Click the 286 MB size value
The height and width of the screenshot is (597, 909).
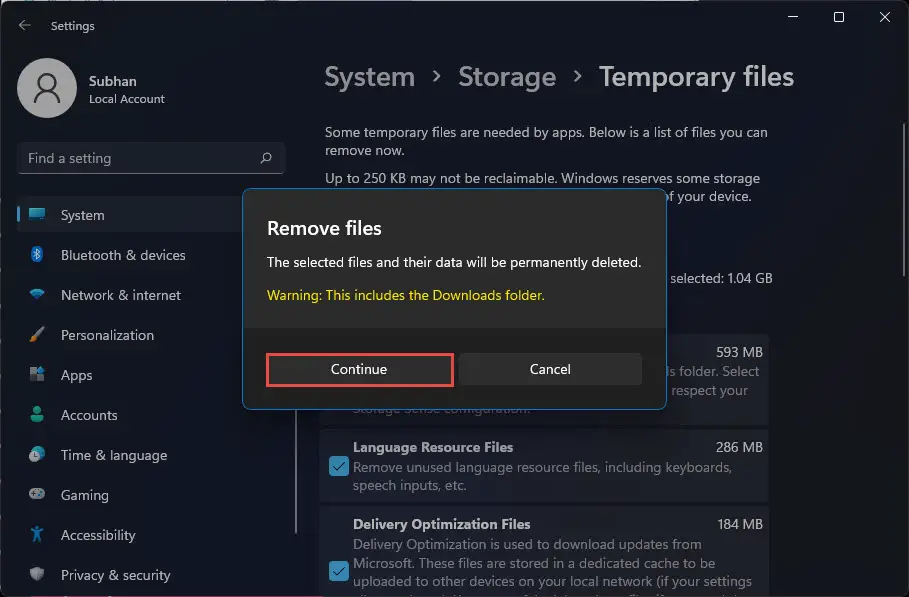click(739, 447)
